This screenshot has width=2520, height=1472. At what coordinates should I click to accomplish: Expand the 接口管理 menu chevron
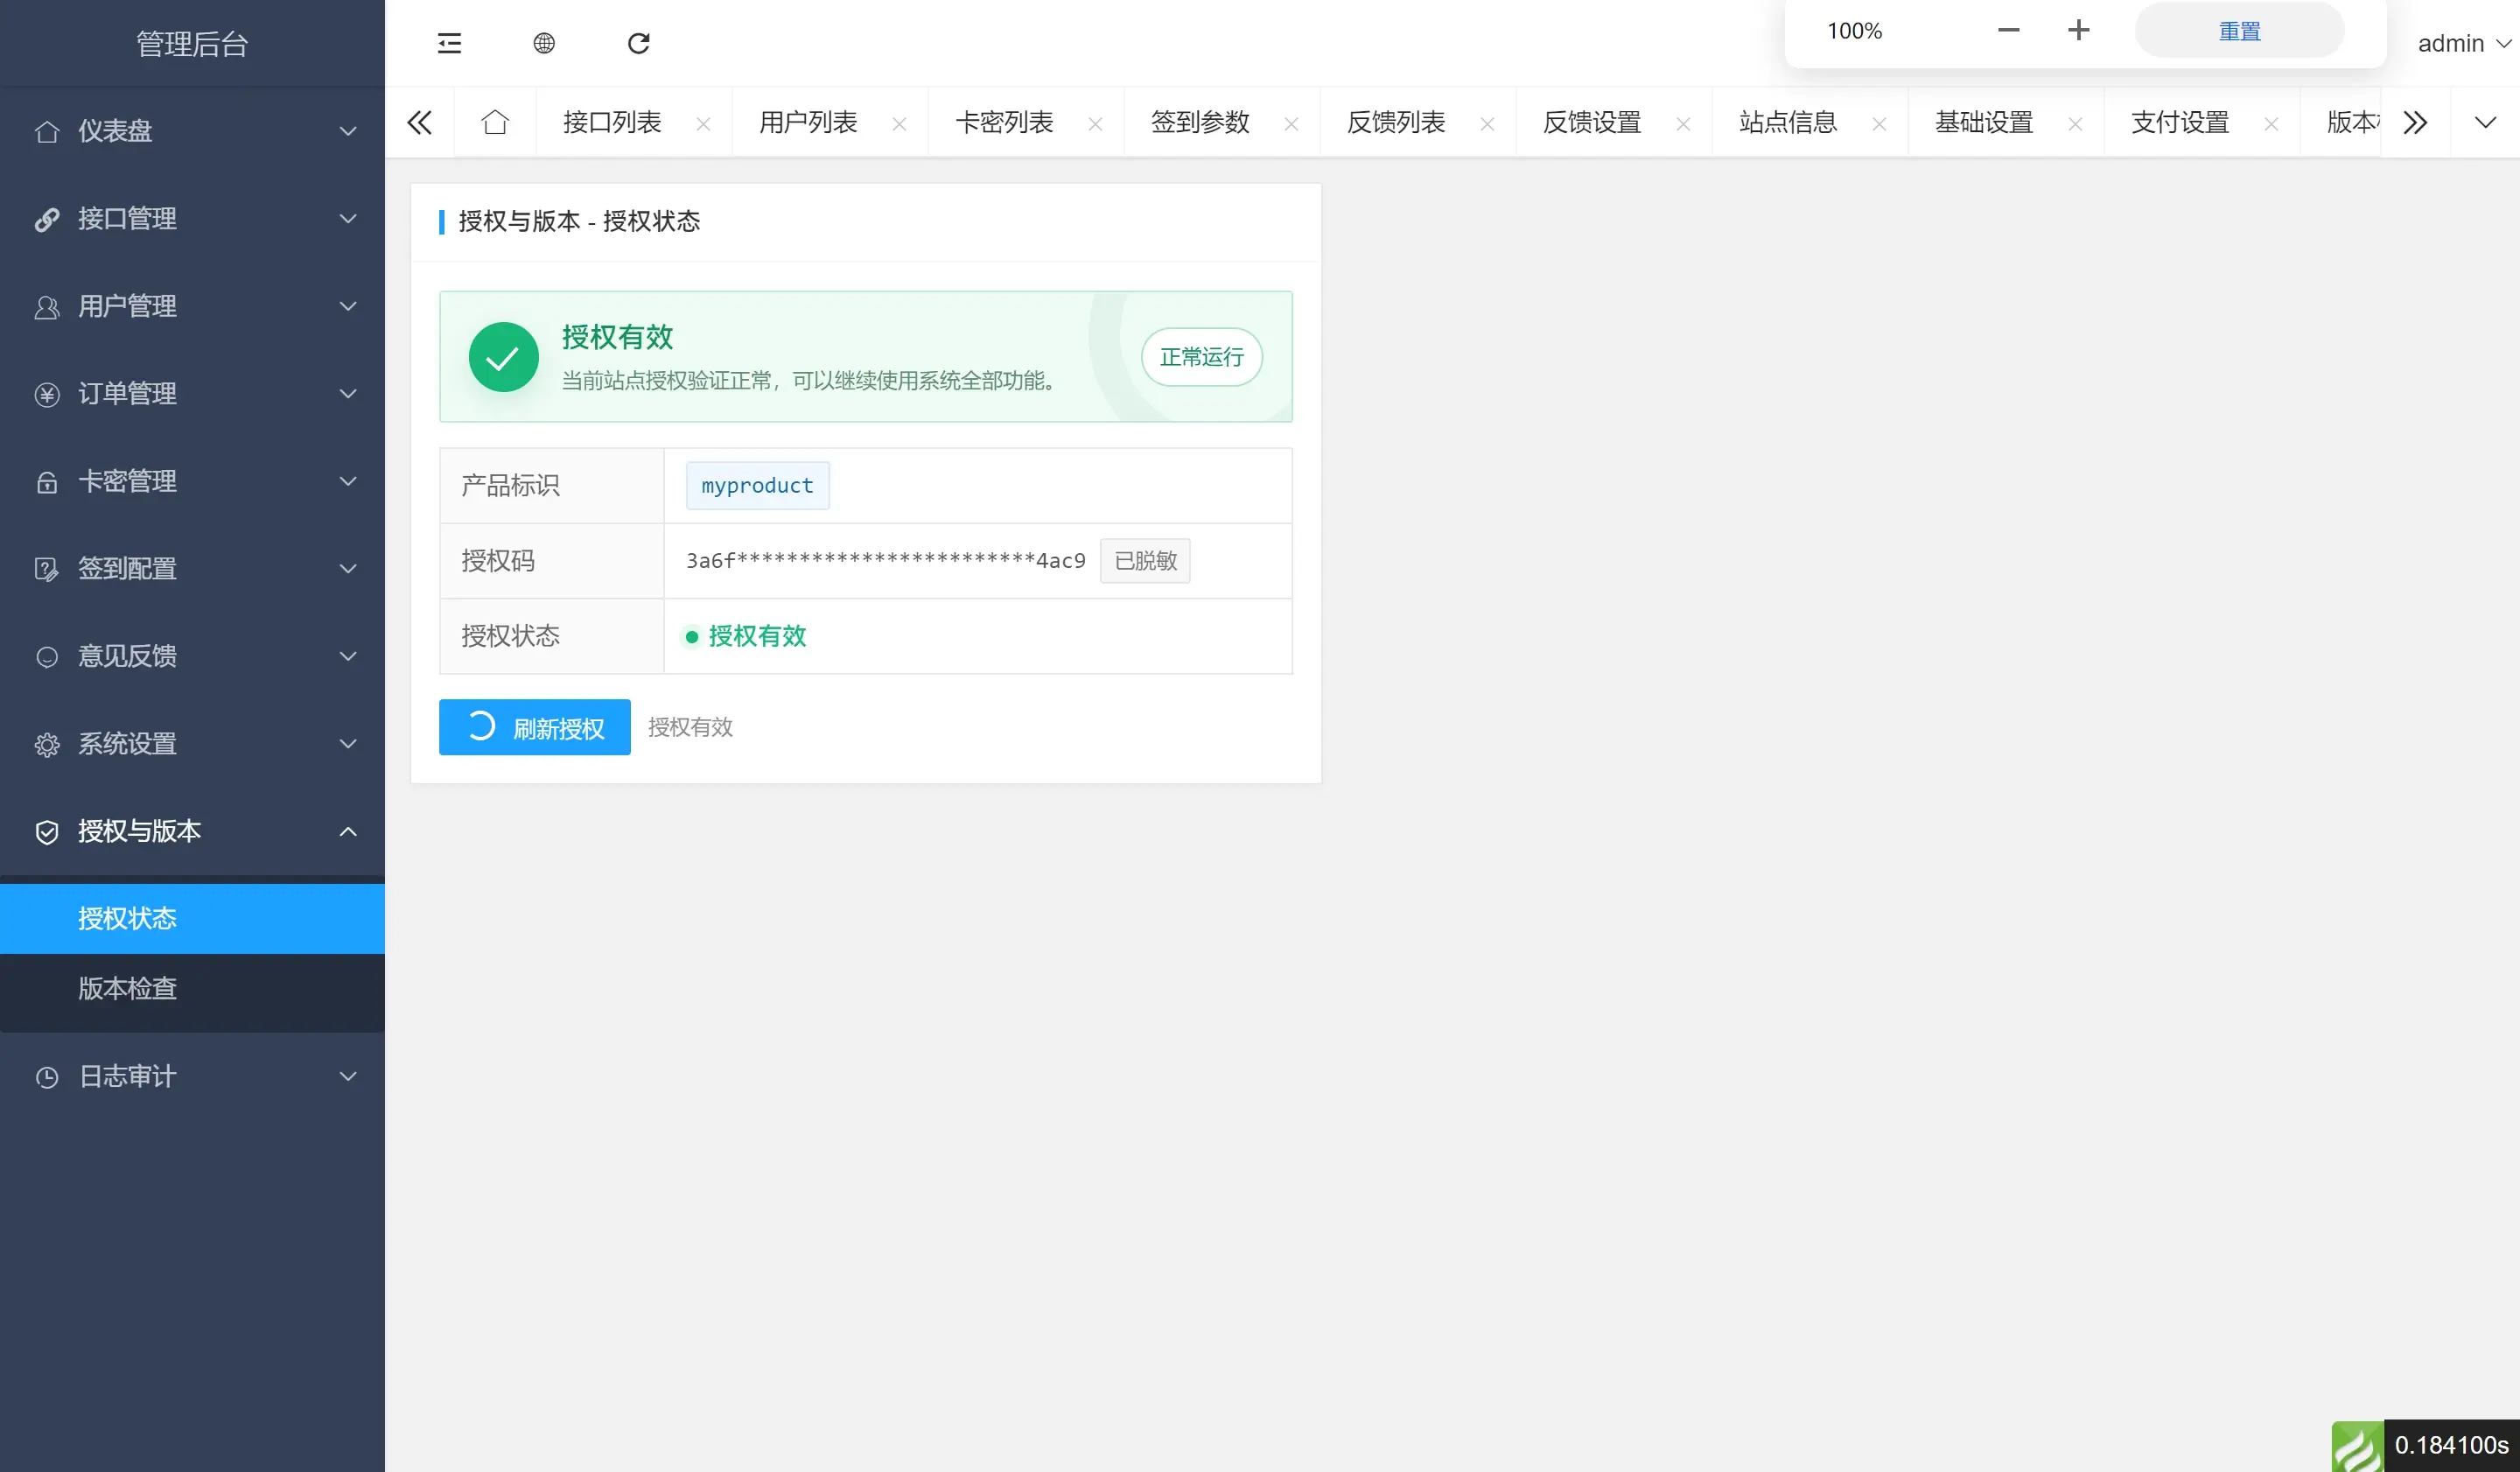tap(348, 219)
